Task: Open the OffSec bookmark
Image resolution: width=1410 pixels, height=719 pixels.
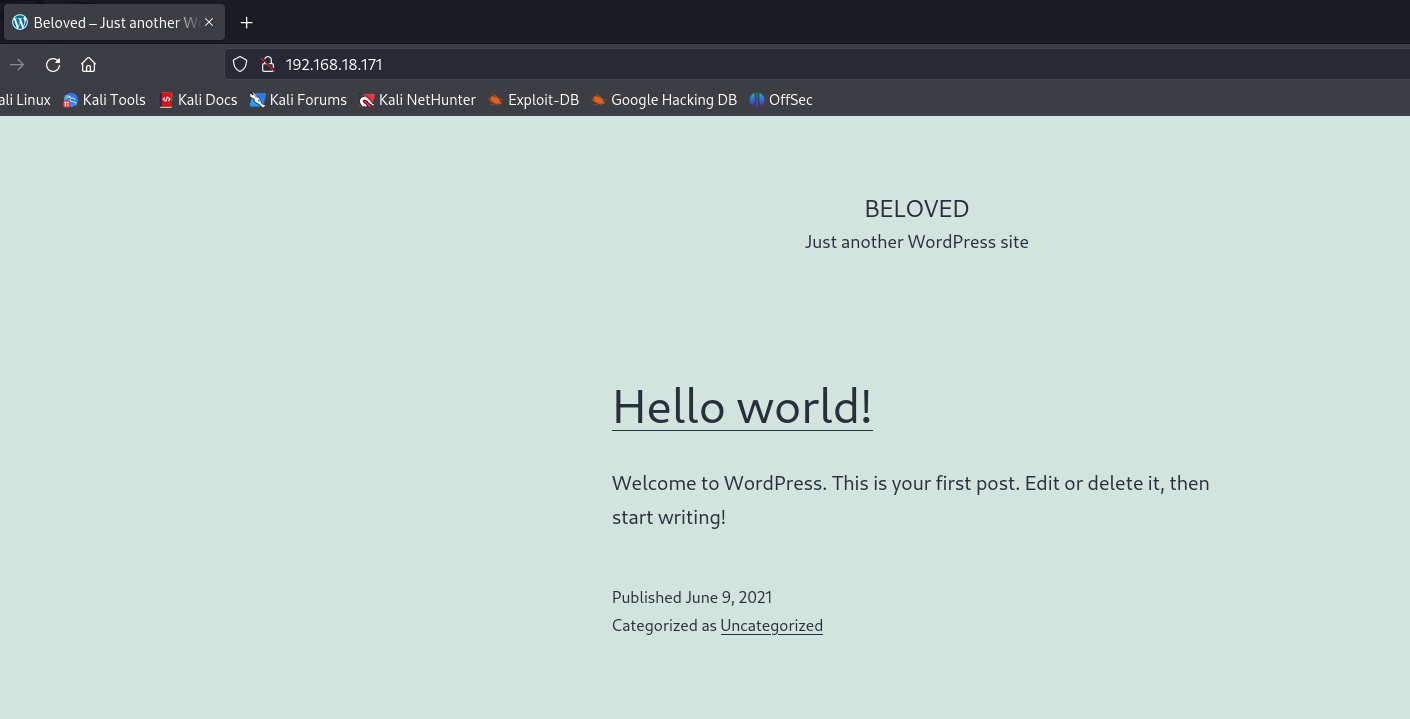Action: pyautogui.click(x=781, y=100)
